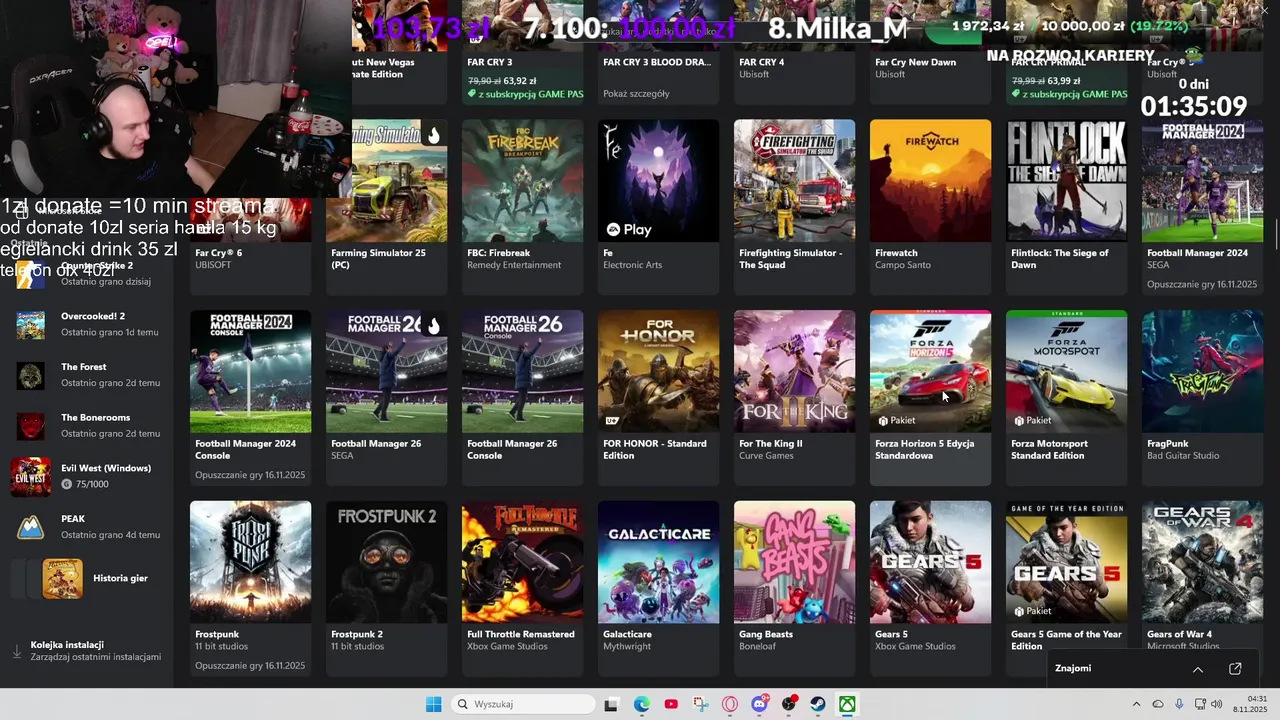Viewport: 1280px width, 720px height.
Task: Click the EA Play badge on Fe
Action: [629, 229]
